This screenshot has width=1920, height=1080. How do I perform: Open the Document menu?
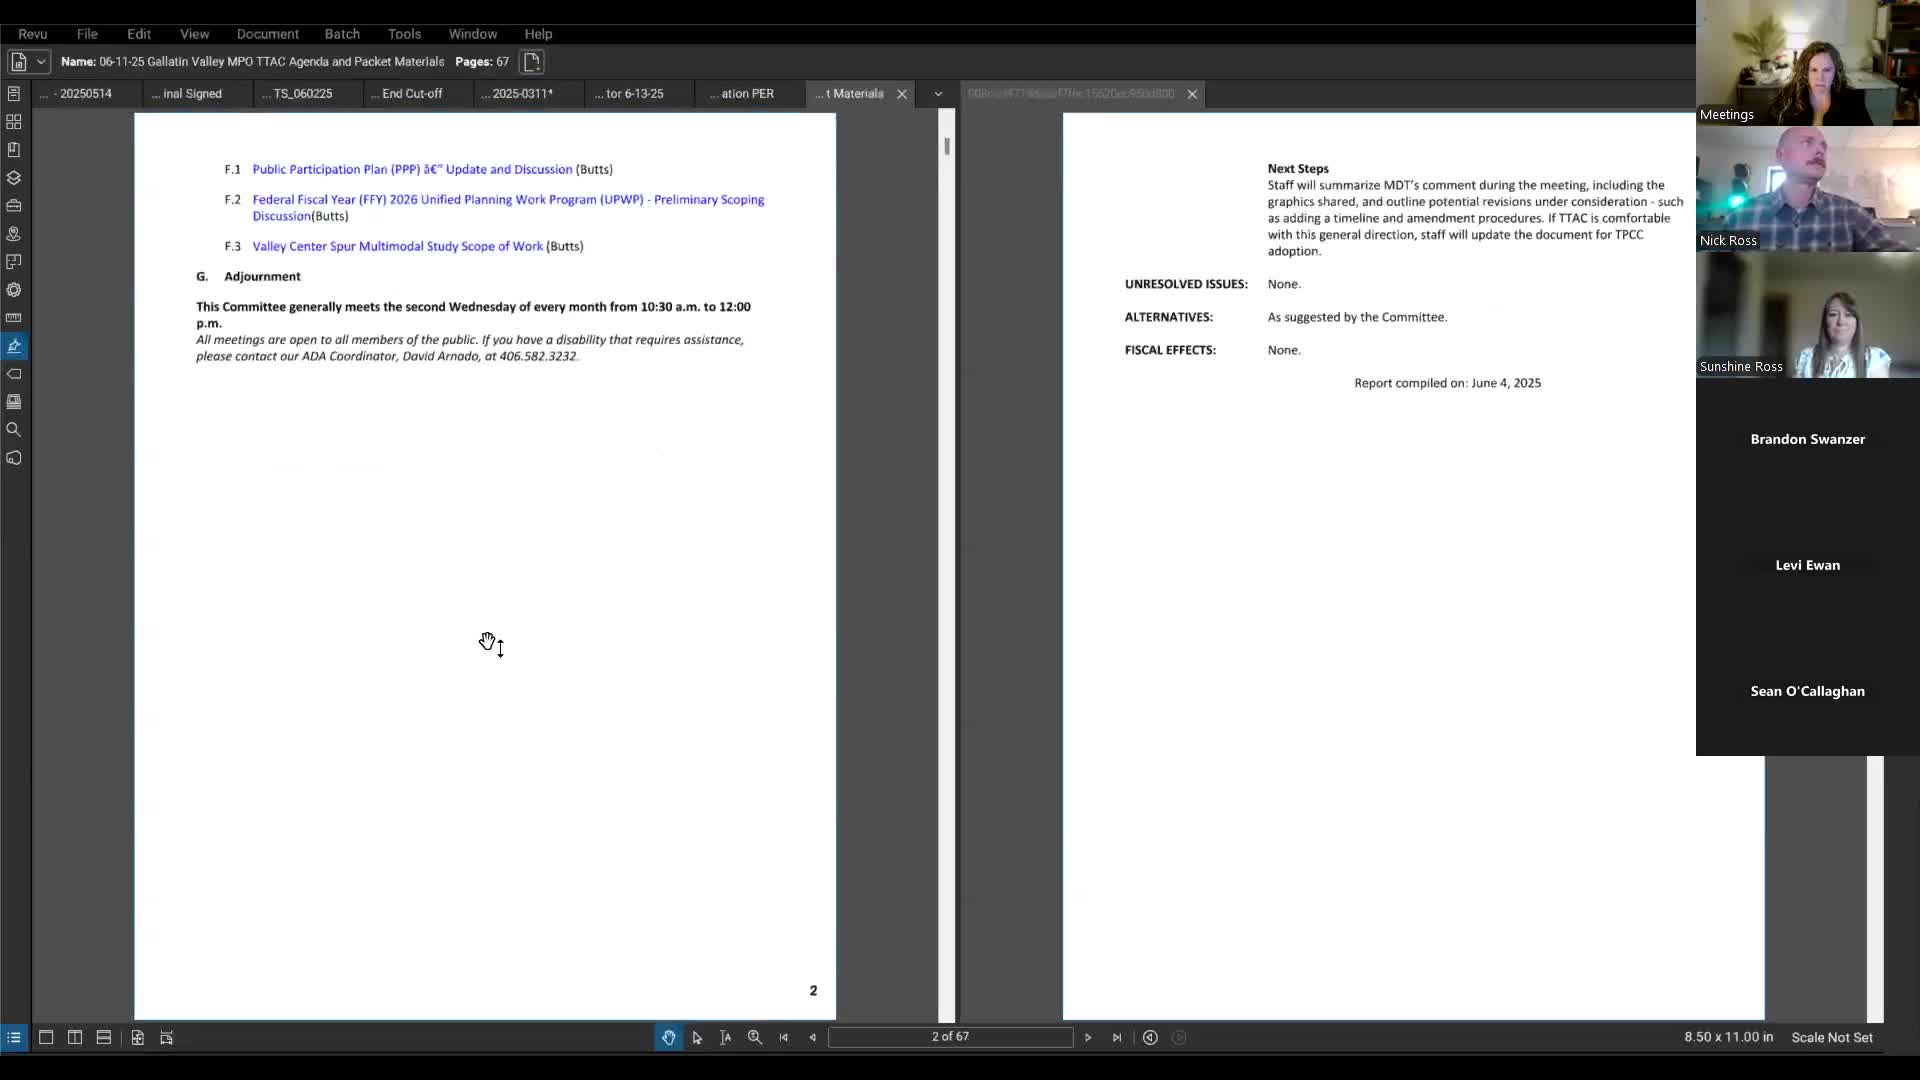[267, 34]
